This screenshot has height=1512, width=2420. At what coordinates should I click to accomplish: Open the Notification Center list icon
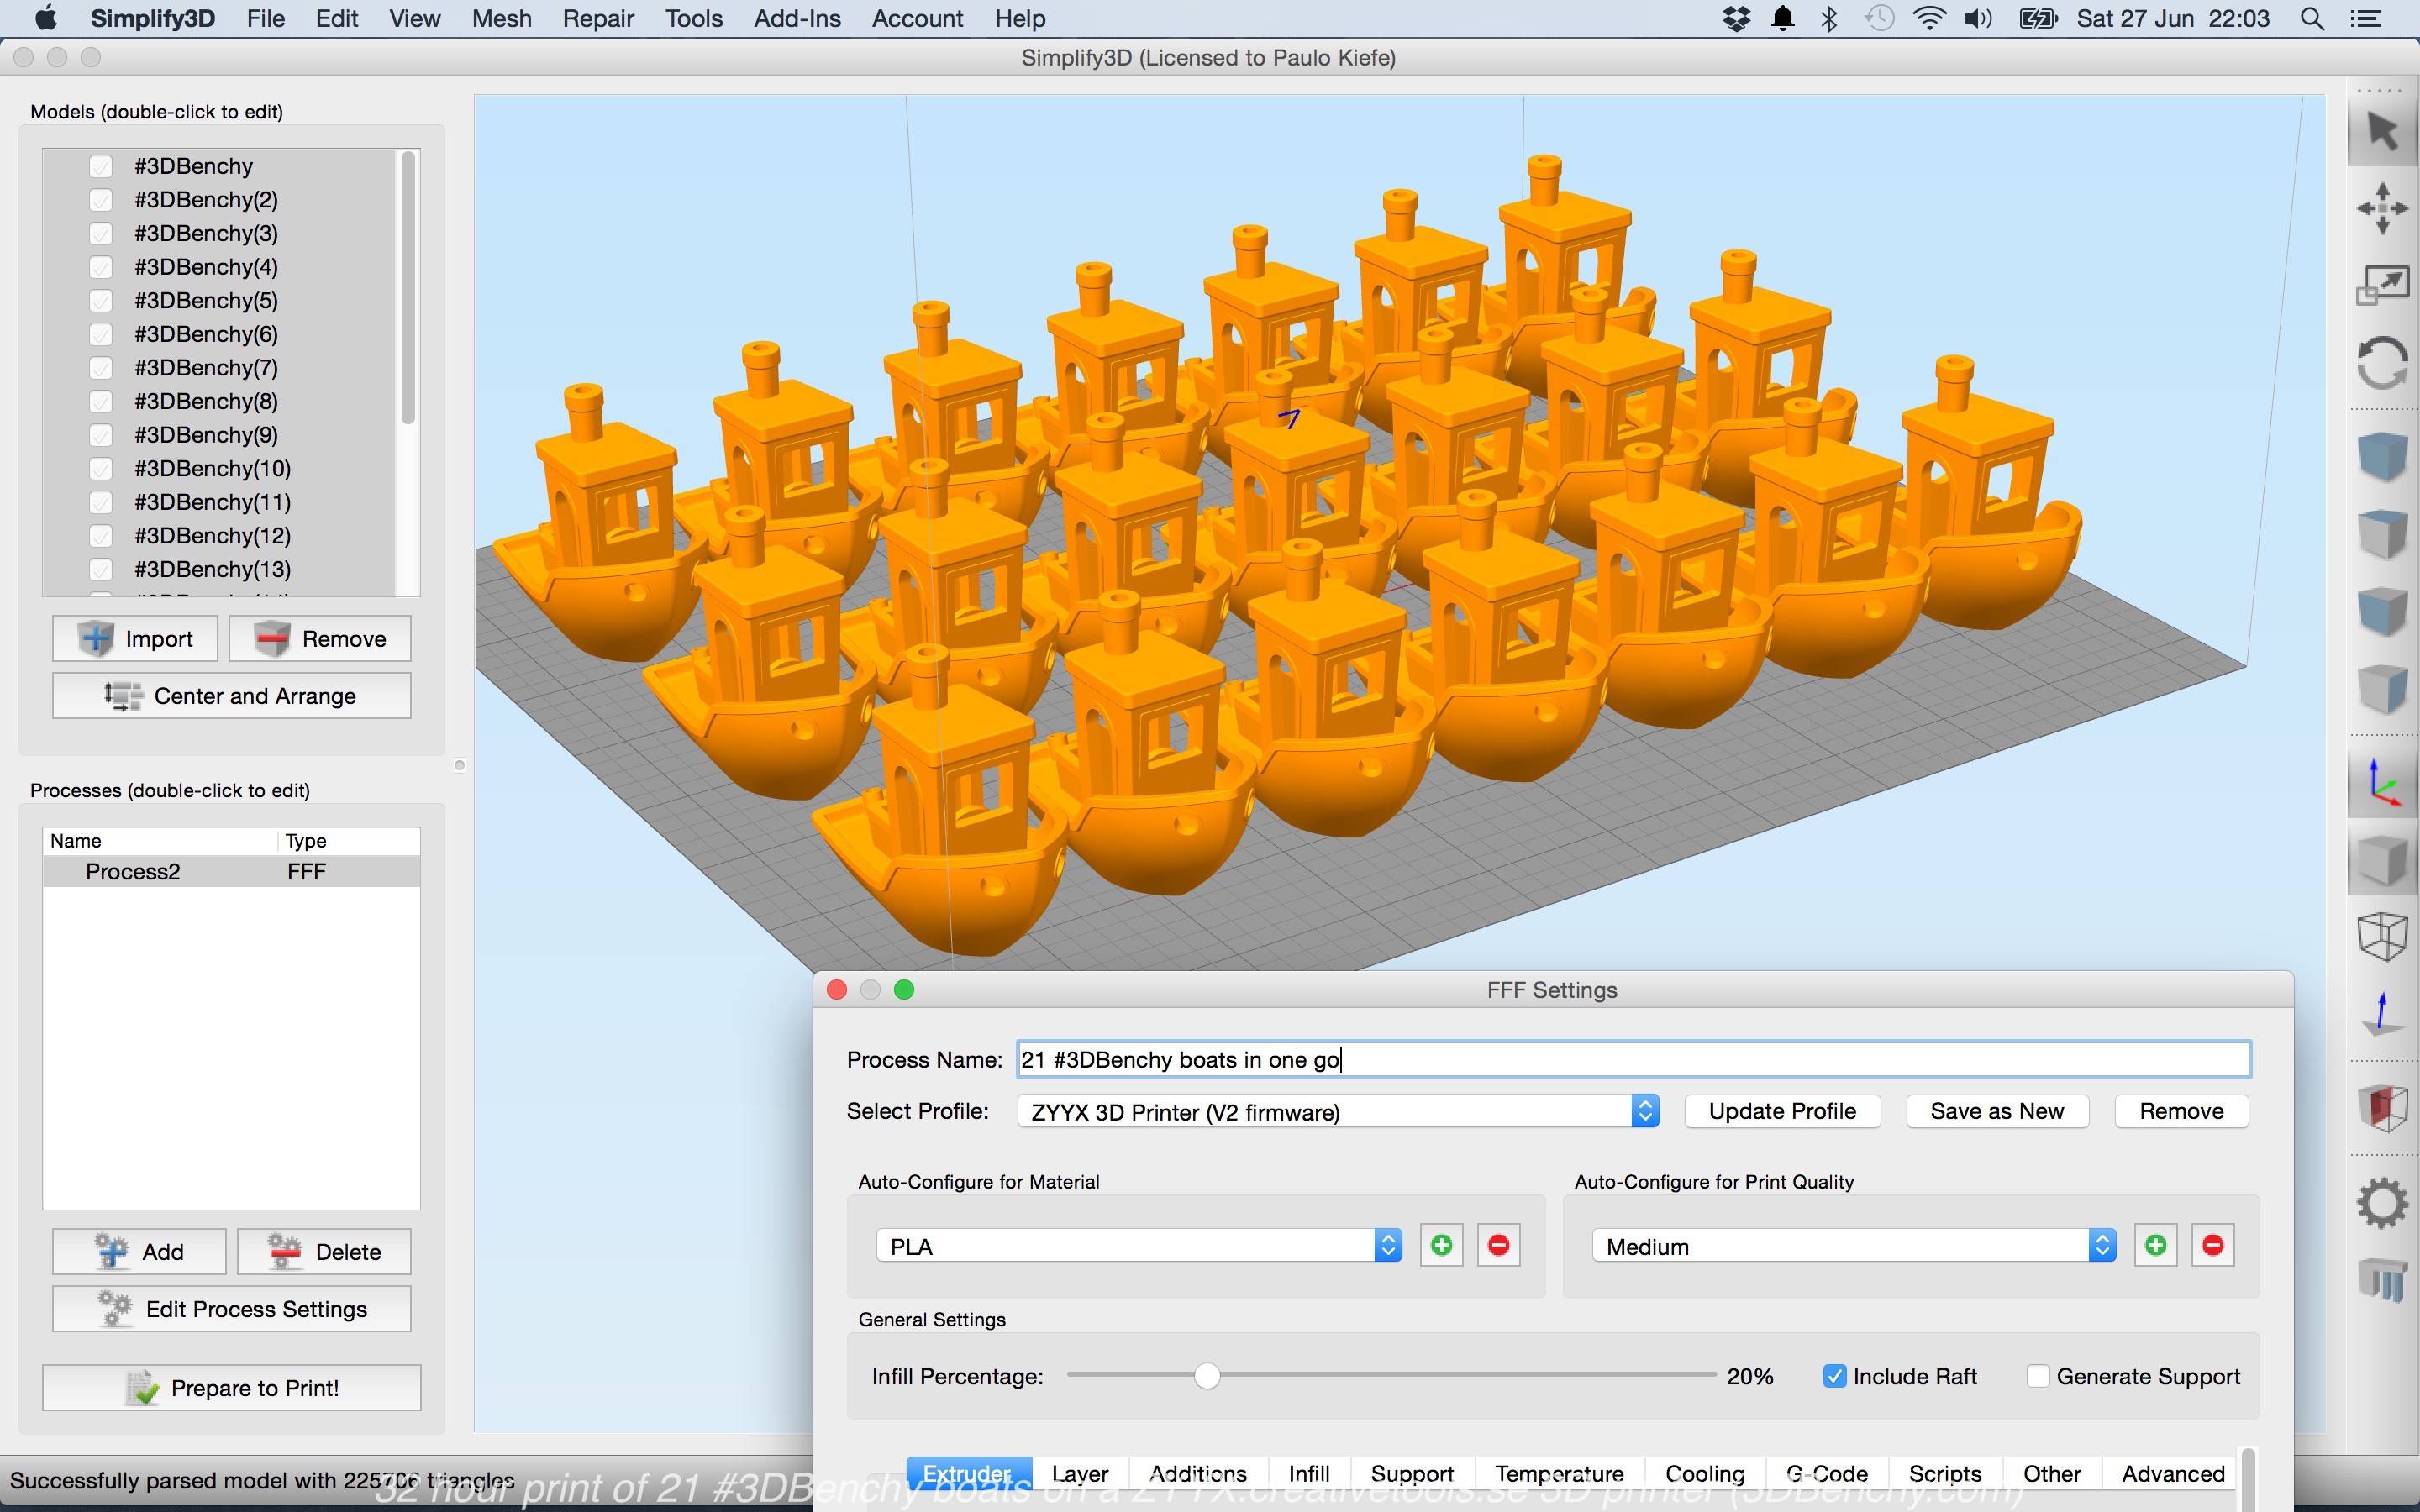click(2365, 19)
